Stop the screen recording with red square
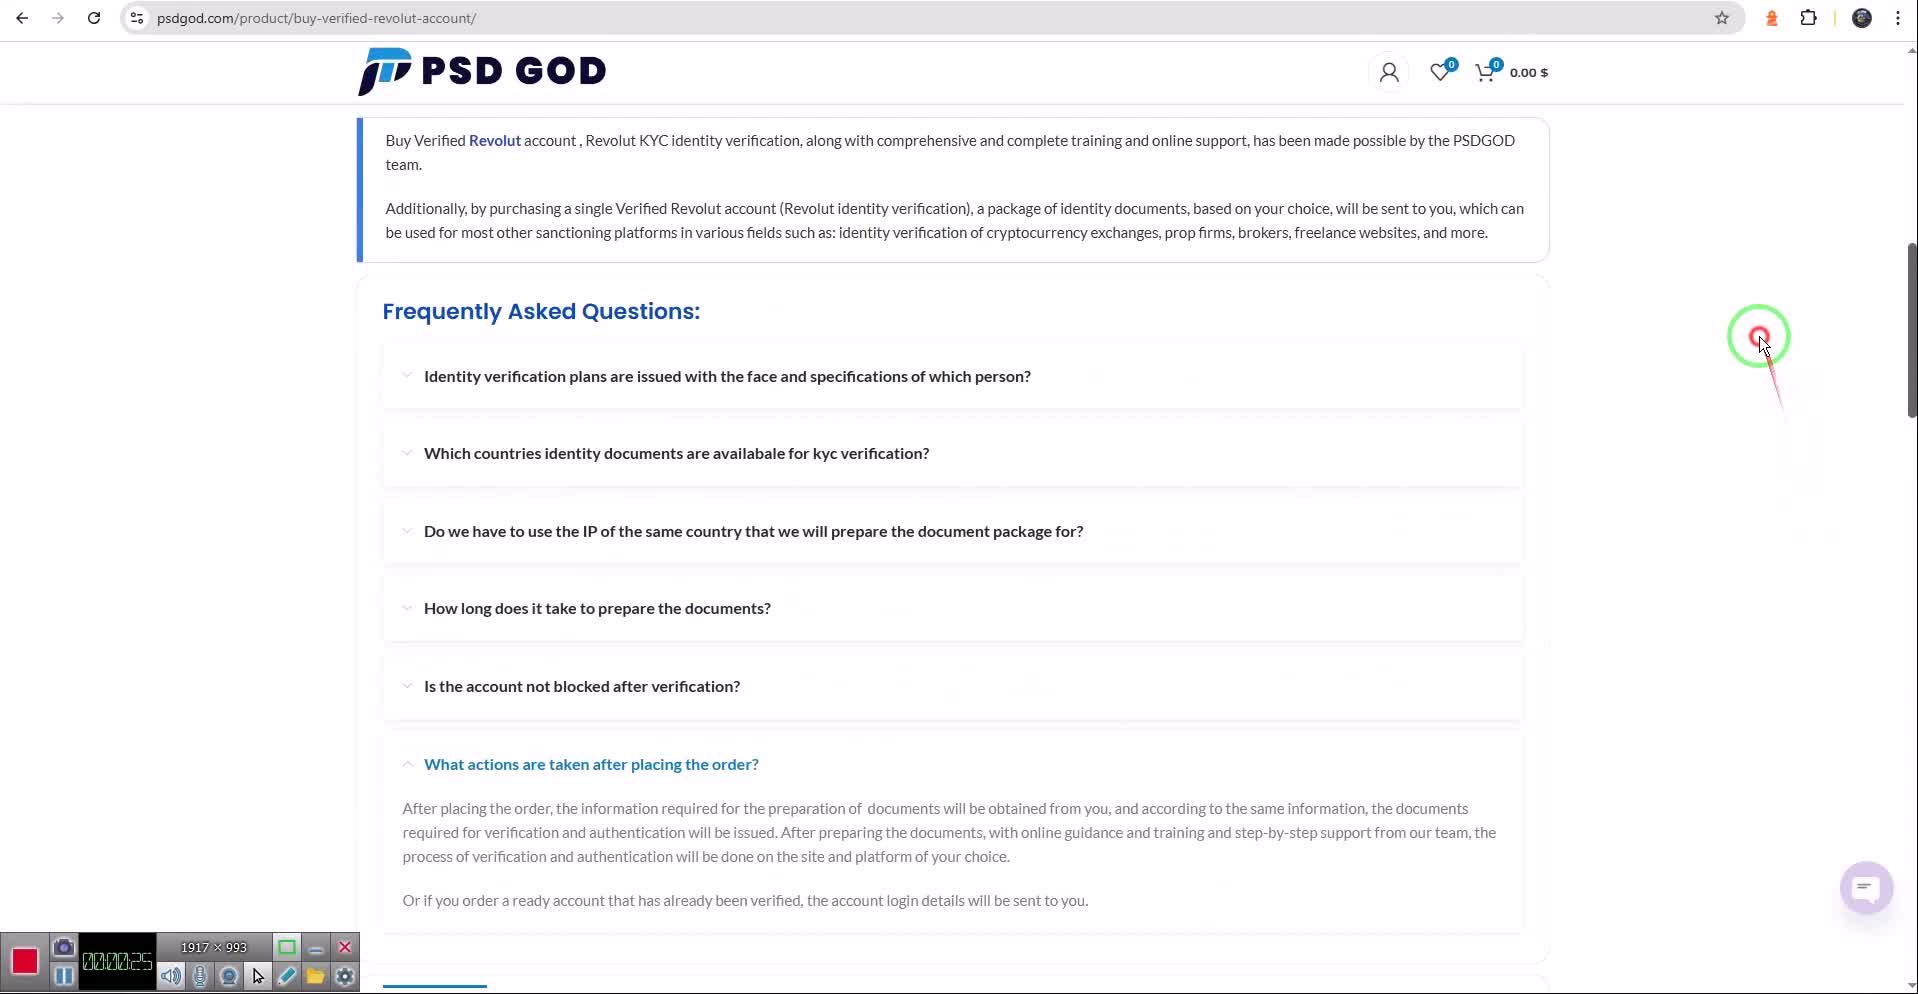The height and width of the screenshot is (994, 1918). pyautogui.click(x=25, y=961)
